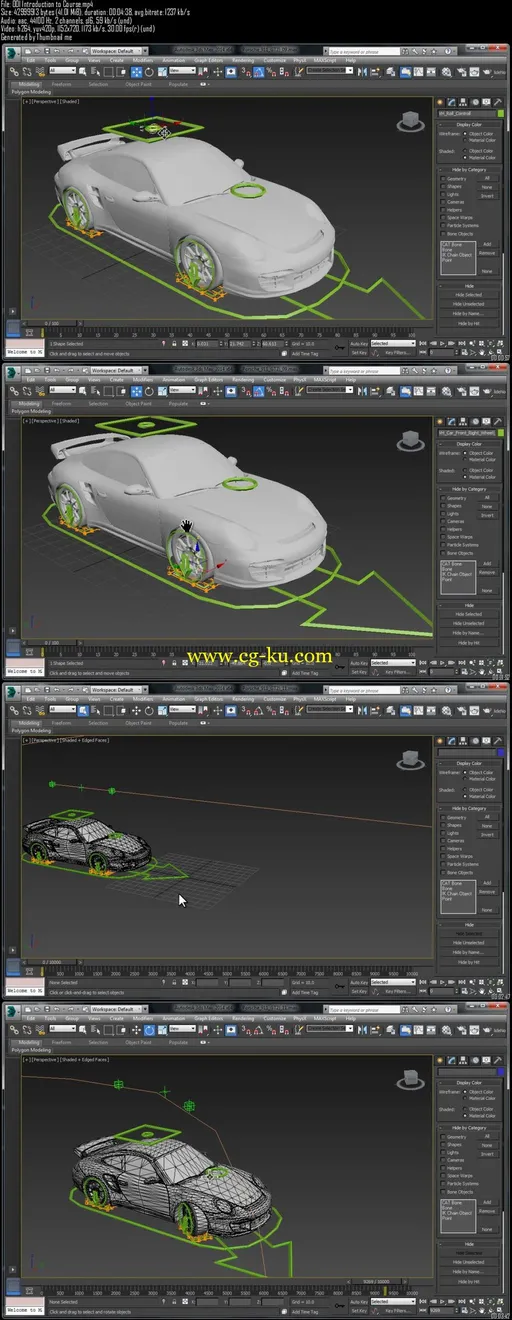This screenshot has width=512, height=1320.
Task: Open the Graph Editors menu in the third screenshot
Action: (x=208, y=700)
